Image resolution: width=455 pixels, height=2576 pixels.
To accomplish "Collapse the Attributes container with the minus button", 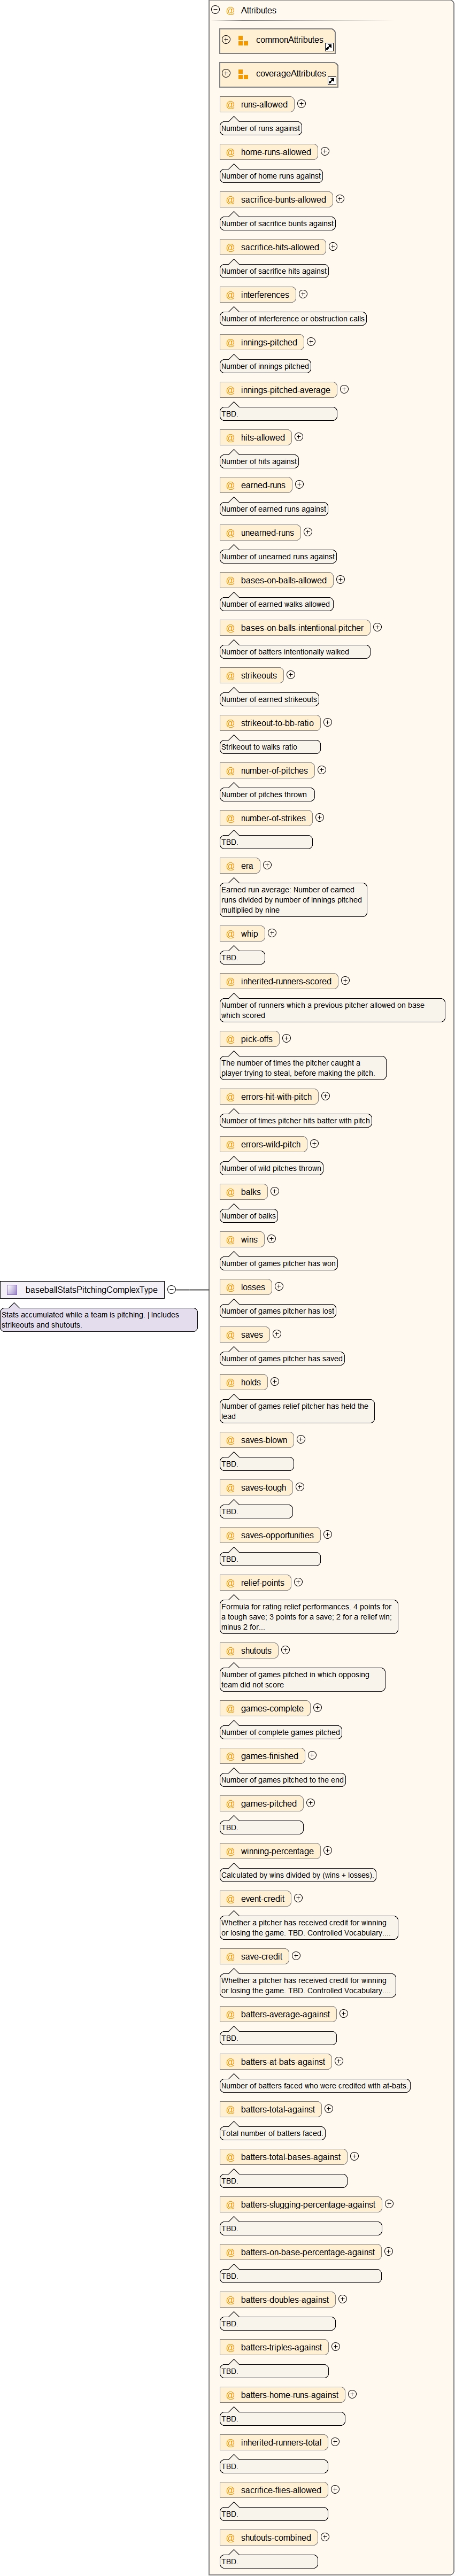I will 215,10.
